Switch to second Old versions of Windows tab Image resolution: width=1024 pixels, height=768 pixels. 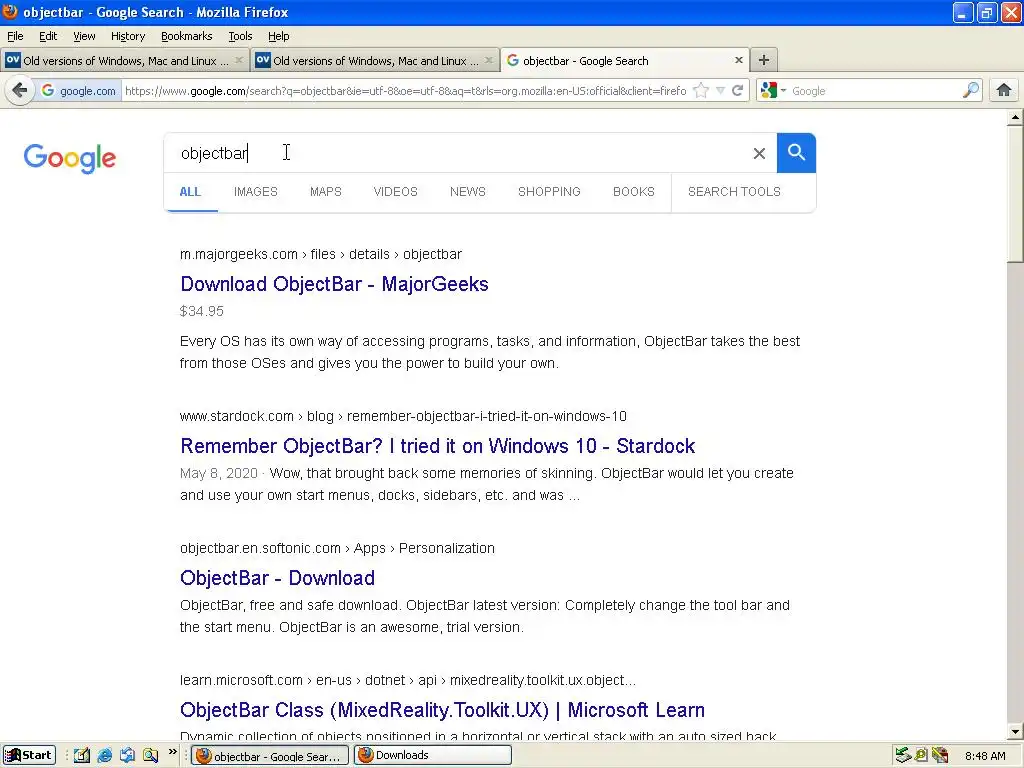pyautogui.click(x=375, y=60)
